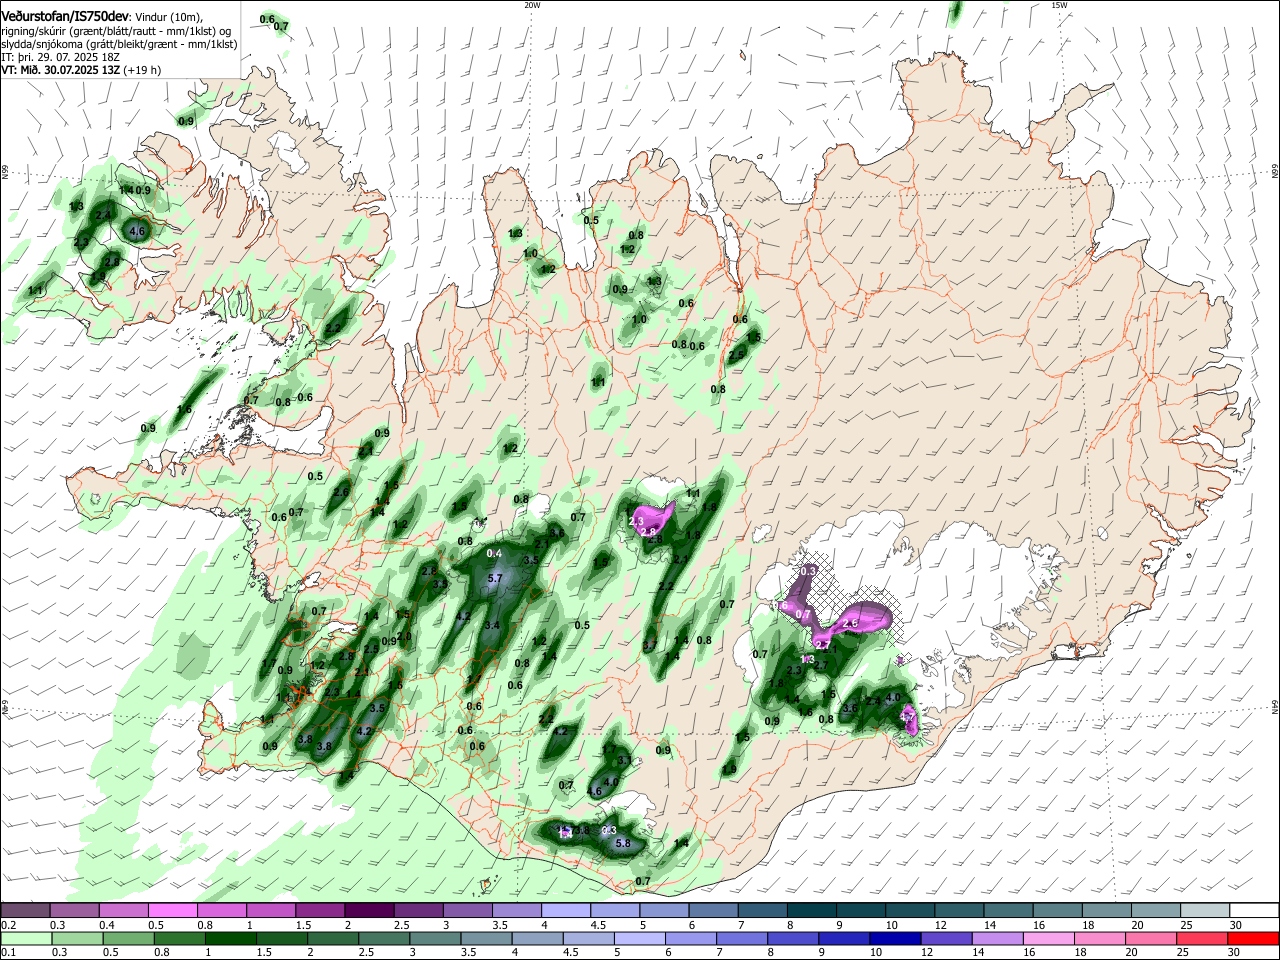Select the bright red 30 rain legend swatch

(x=1254, y=938)
